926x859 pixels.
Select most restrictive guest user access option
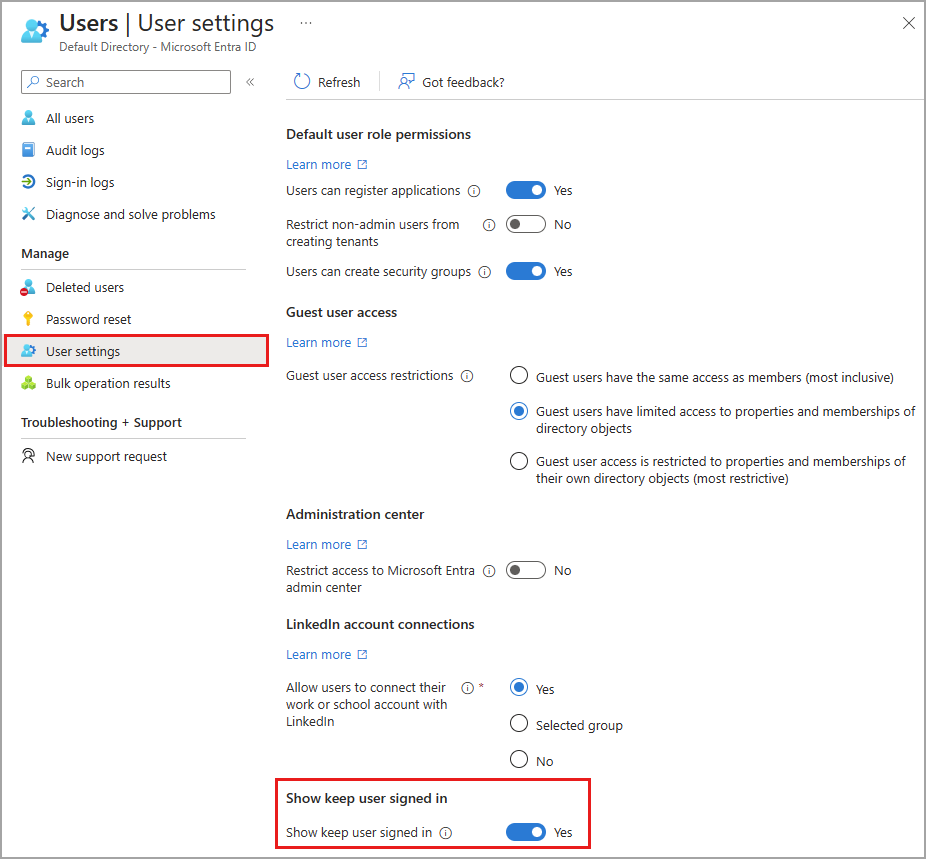519,461
